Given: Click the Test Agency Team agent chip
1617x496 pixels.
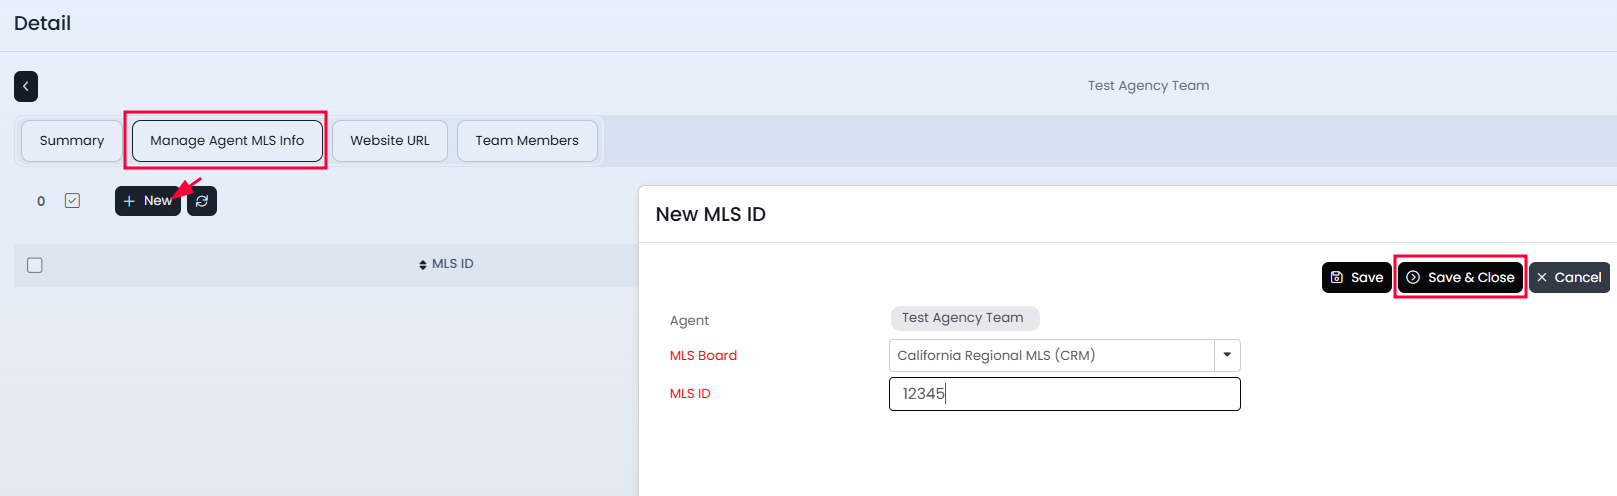Looking at the screenshot, I should (964, 318).
